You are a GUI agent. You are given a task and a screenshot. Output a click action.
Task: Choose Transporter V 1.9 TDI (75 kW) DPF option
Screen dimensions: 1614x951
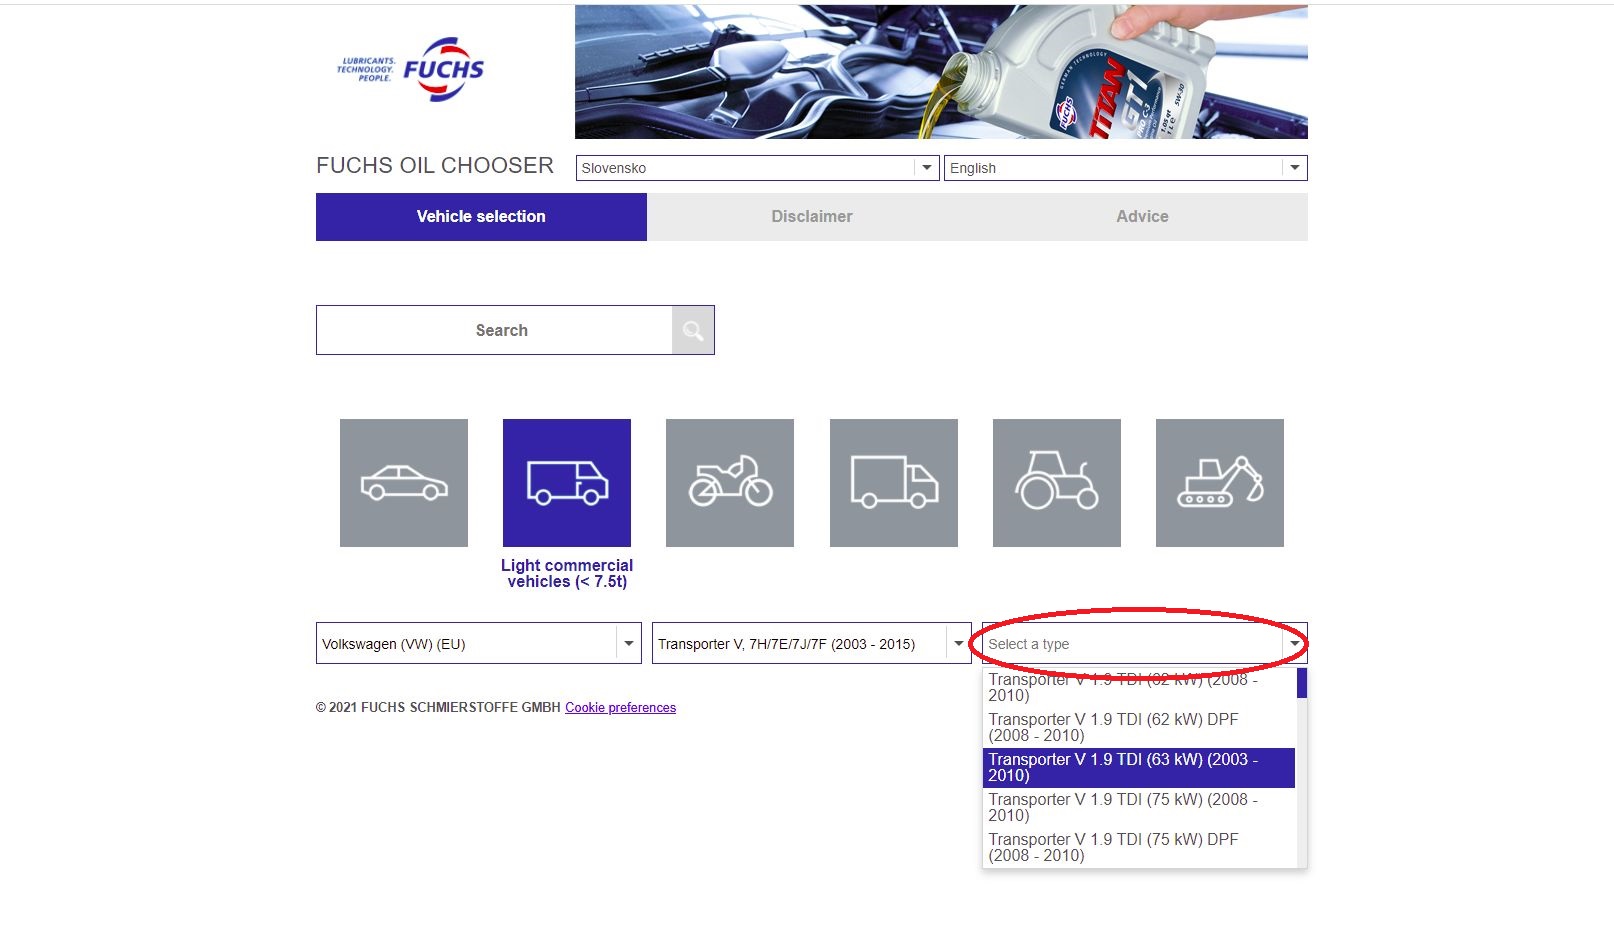1139,847
